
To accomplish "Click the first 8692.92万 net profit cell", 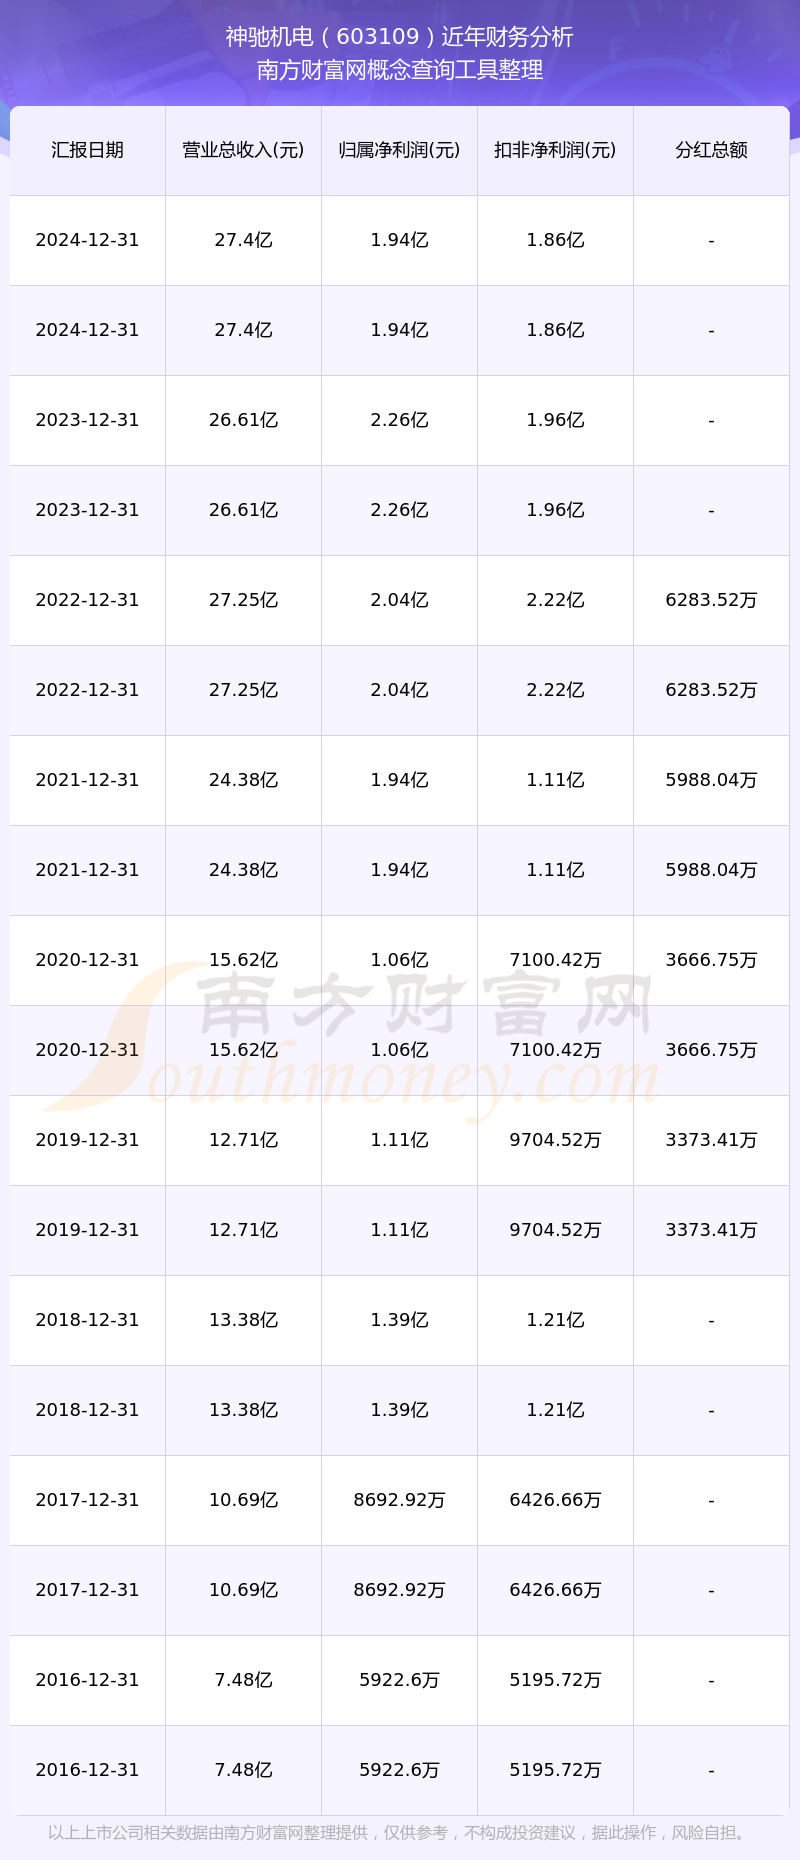I will (x=399, y=1500).
